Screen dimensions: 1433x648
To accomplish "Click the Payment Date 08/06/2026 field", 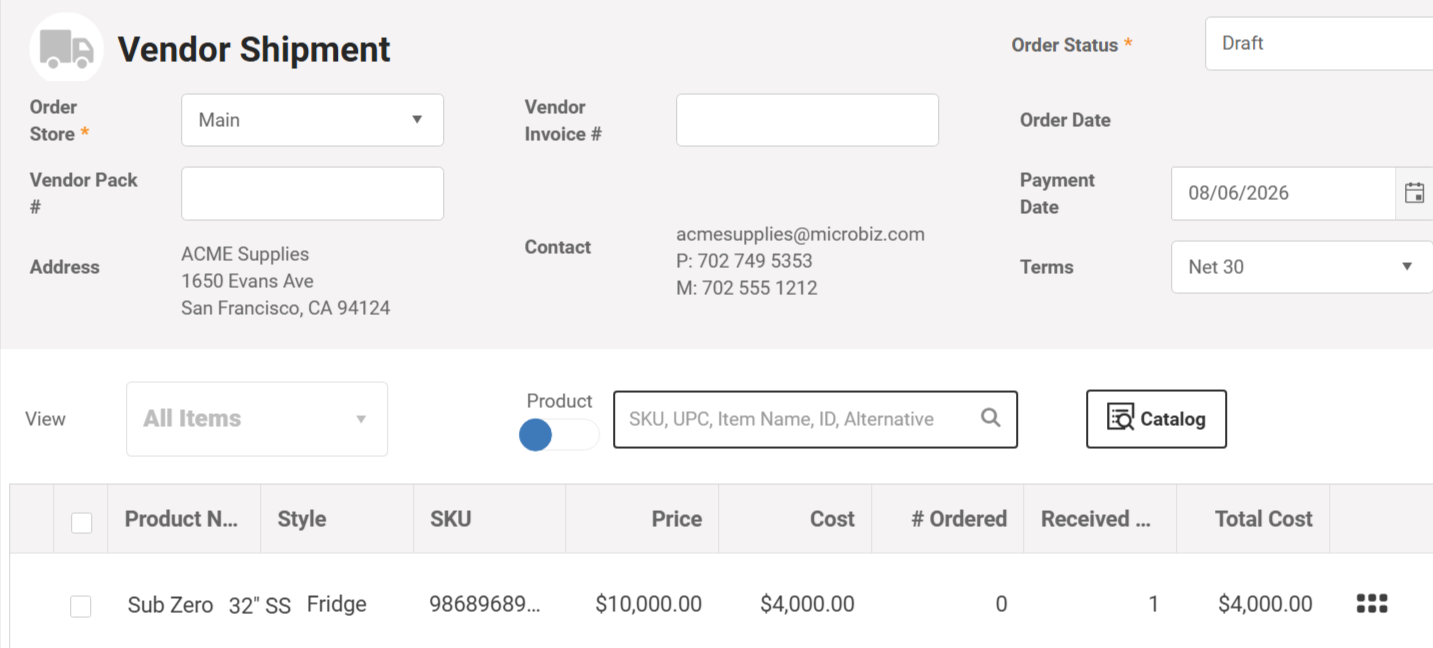I will [1283, 193].
